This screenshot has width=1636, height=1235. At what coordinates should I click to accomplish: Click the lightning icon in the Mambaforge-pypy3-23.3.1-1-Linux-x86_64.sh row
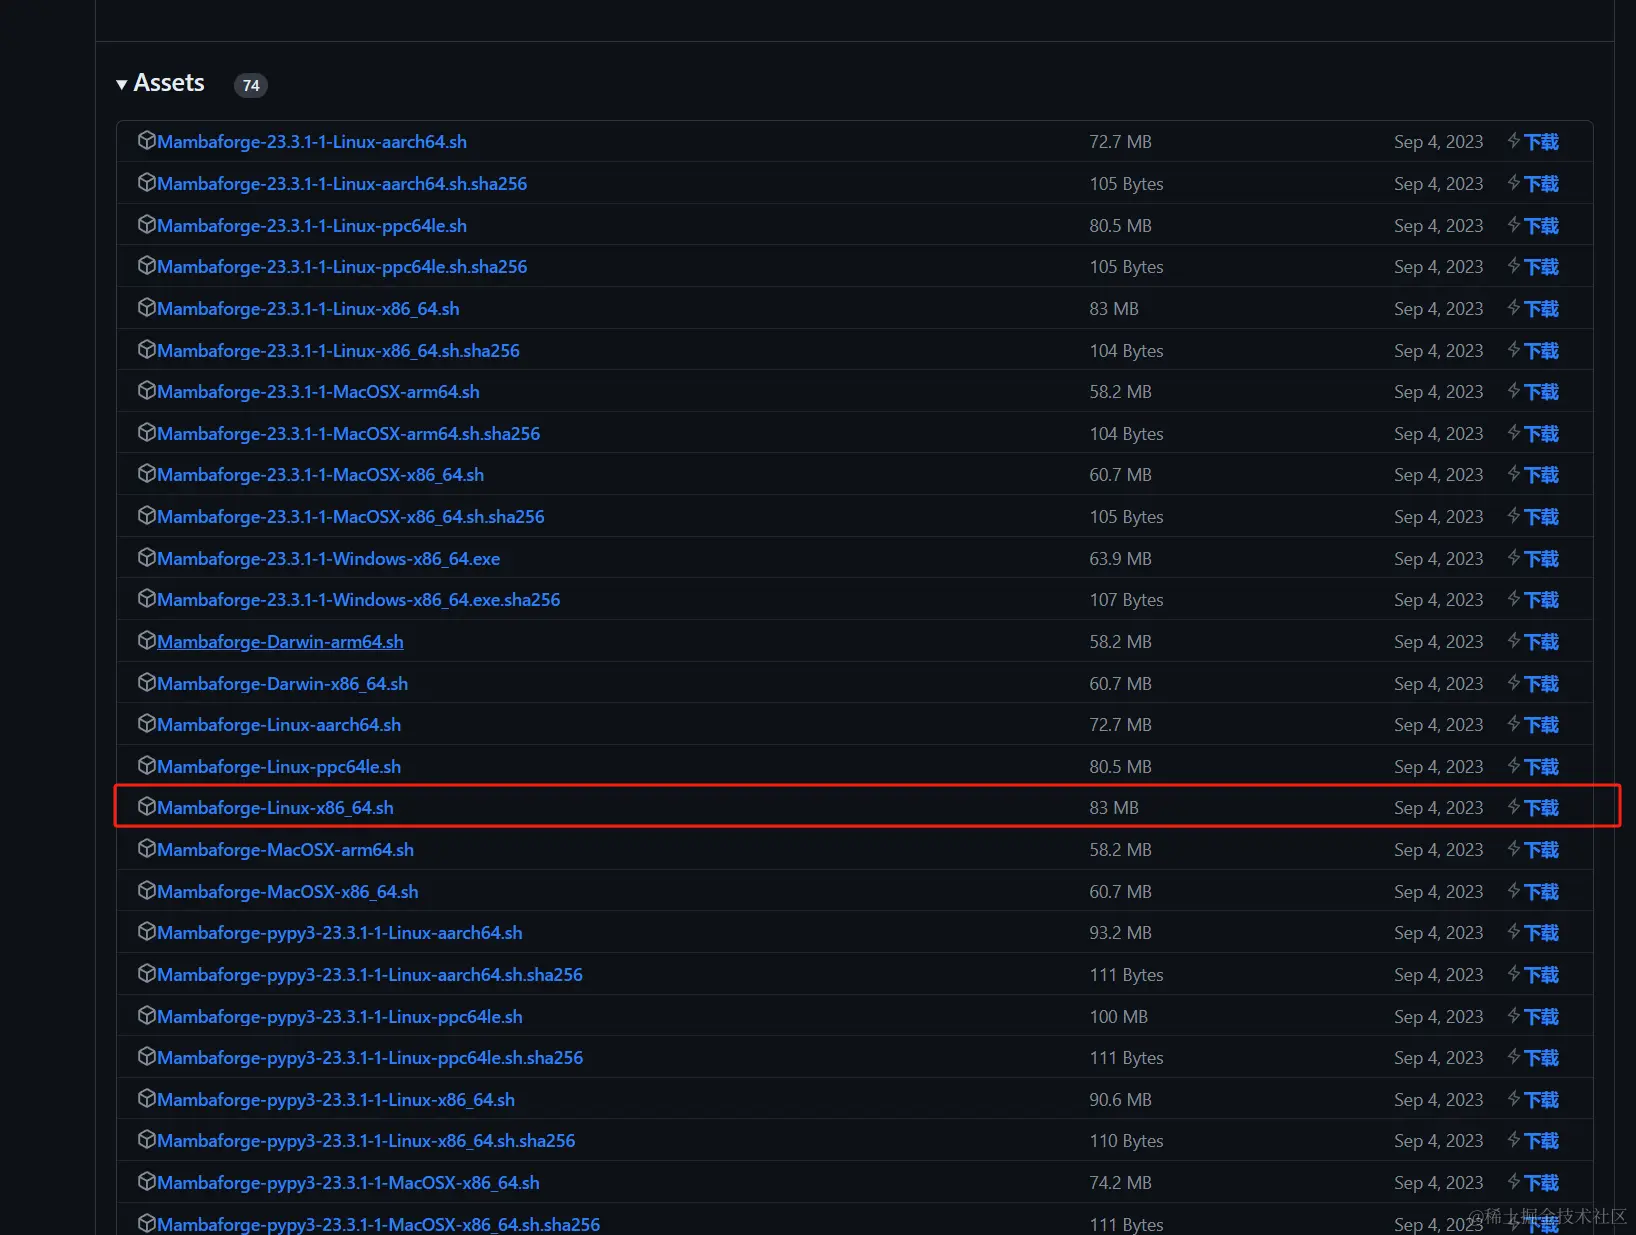pos(1514,1099)
